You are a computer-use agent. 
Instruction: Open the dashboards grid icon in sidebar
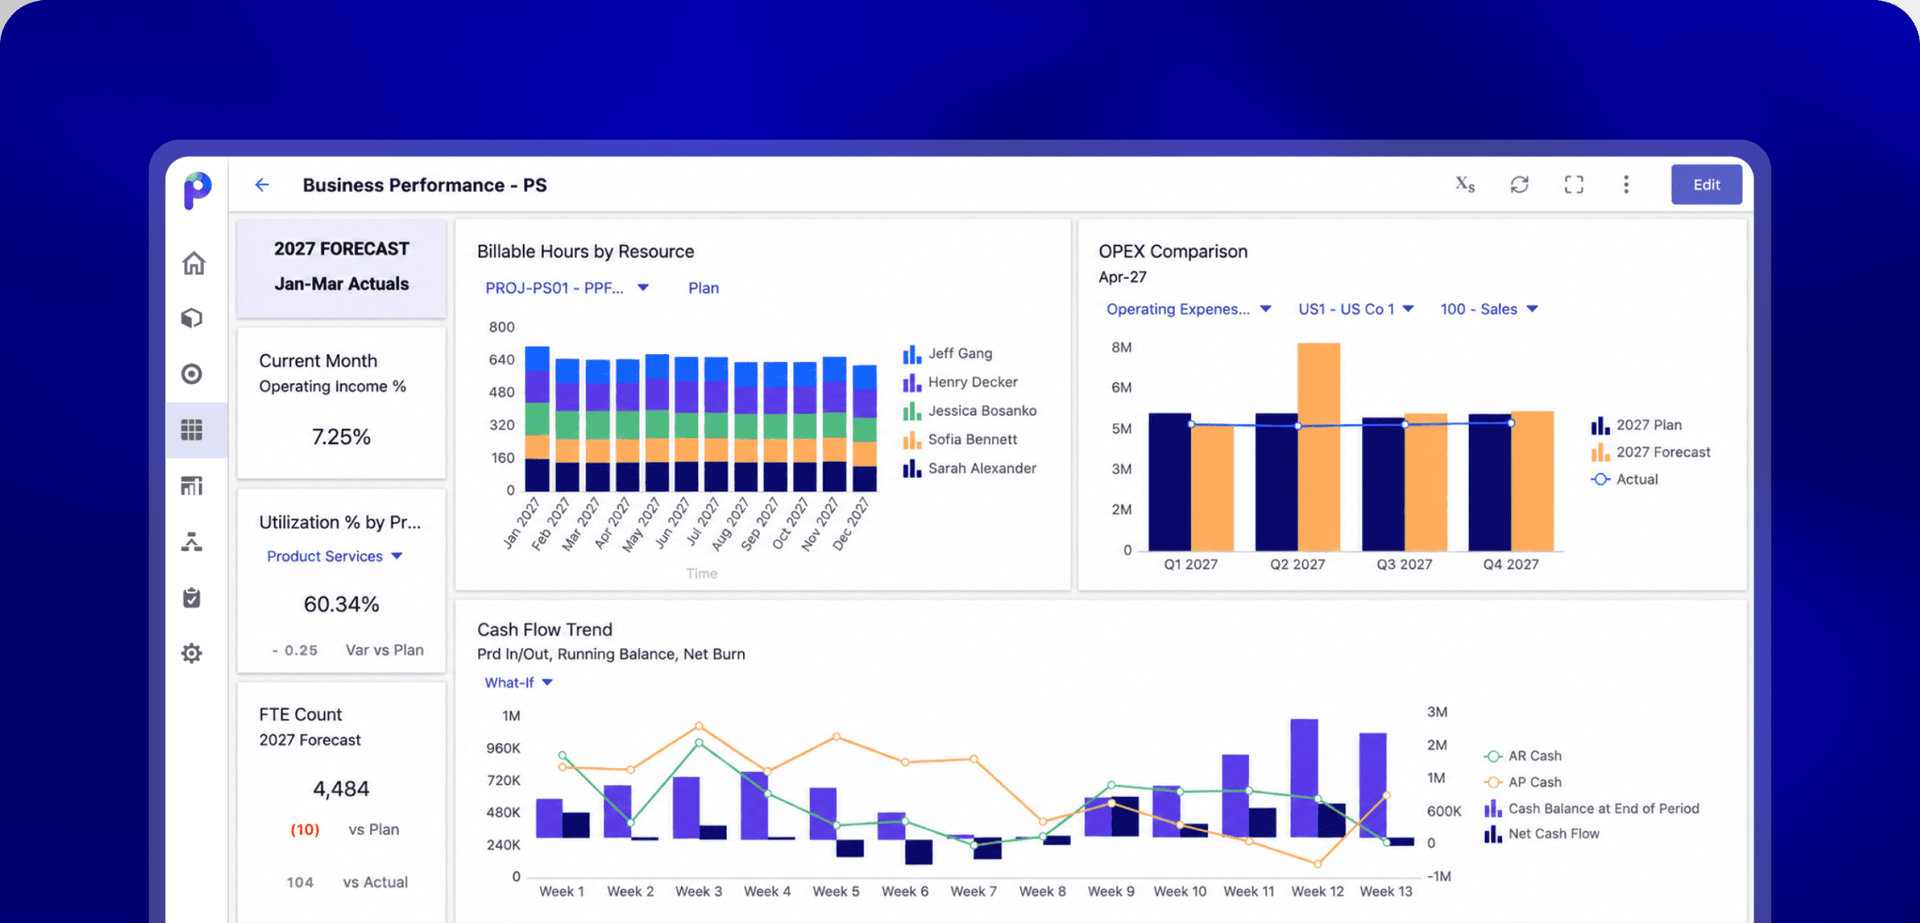(192, 430)
